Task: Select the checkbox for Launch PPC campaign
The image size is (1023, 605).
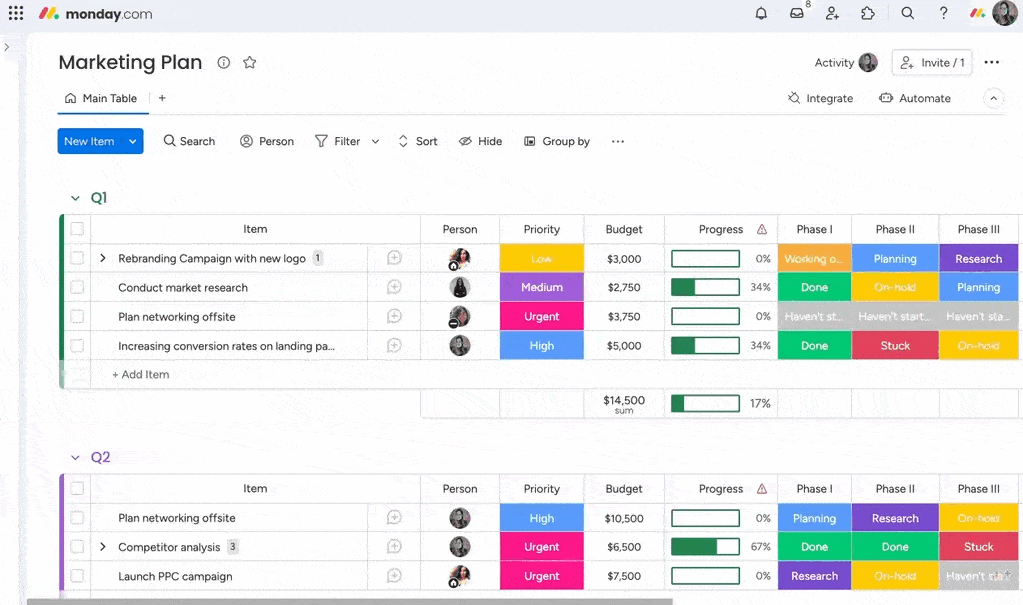Action: pyautogui.click(x=77, y=576)
